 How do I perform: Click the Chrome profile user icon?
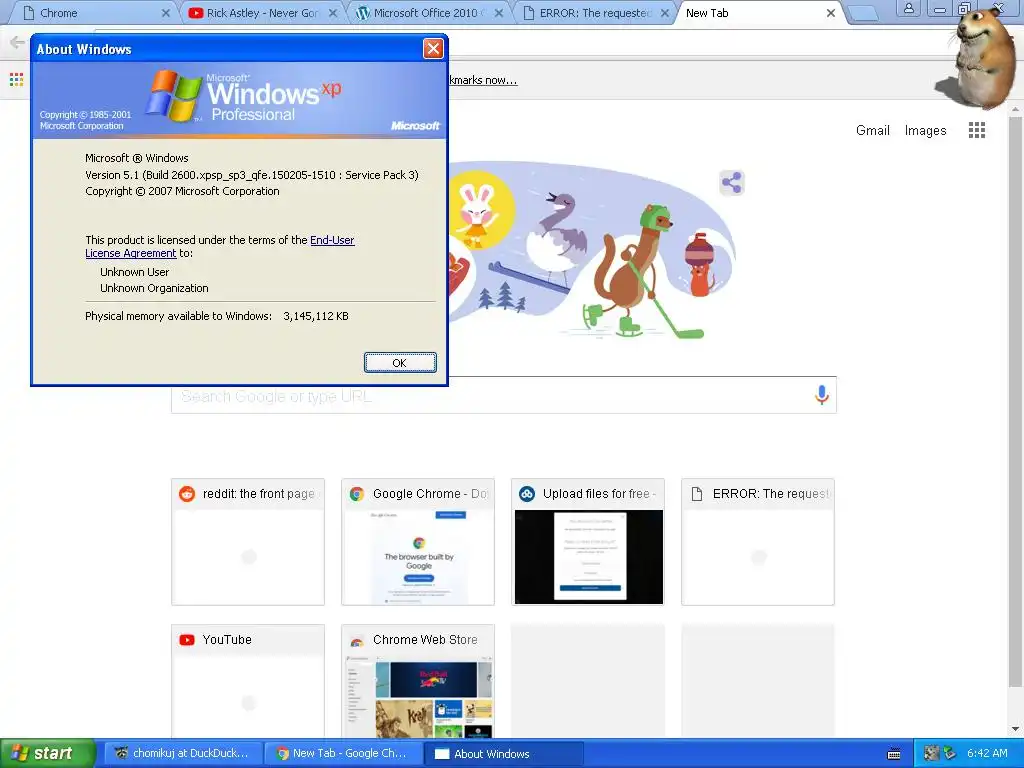tap(908, 8)
